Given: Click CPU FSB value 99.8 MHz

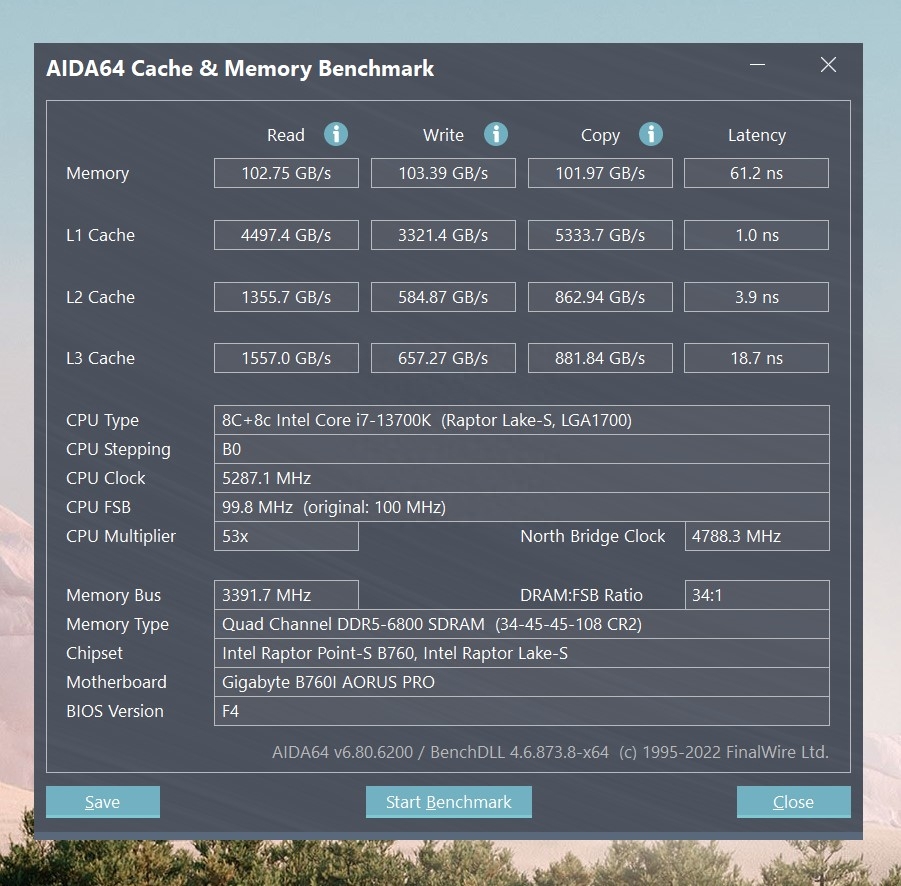Looking at the screenshot, I should 522,507.
